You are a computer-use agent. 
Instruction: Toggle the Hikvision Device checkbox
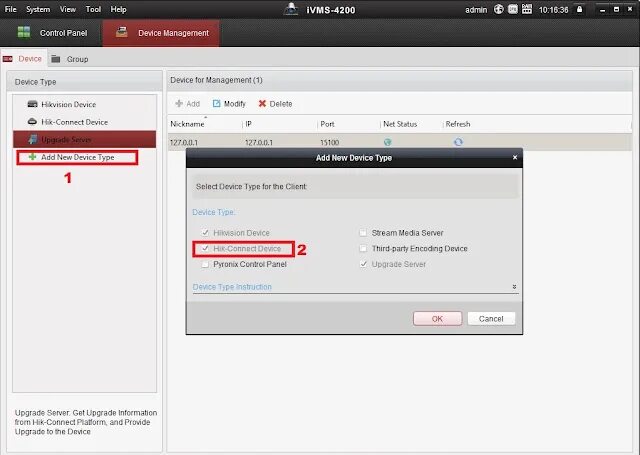[x=205, y=233]
